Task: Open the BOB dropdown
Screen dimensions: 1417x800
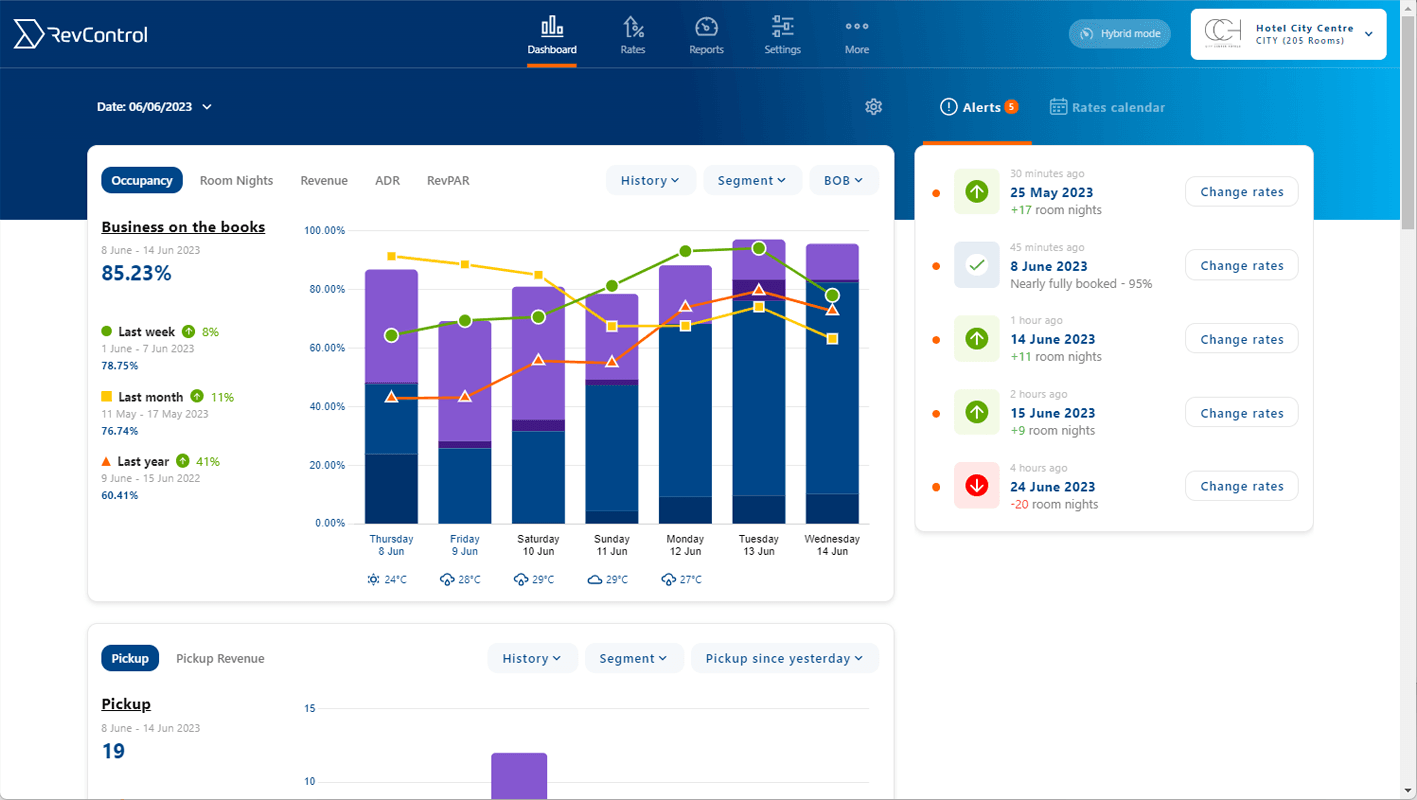Action: point(844,180)
